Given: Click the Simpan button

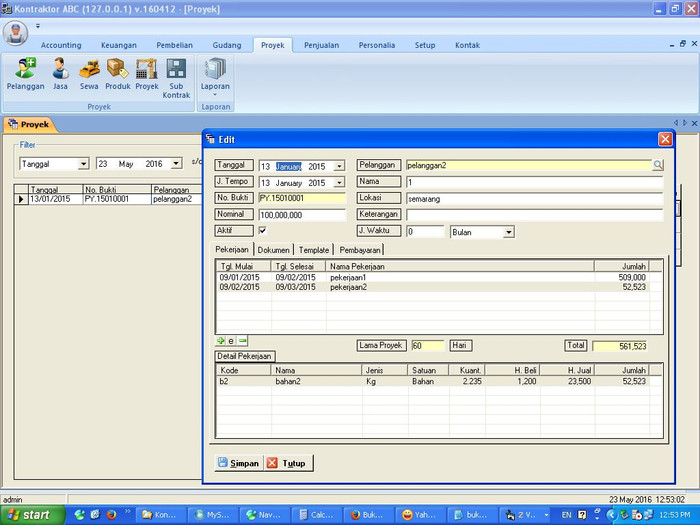Looking at the screenshot, I should coord(238,463).
